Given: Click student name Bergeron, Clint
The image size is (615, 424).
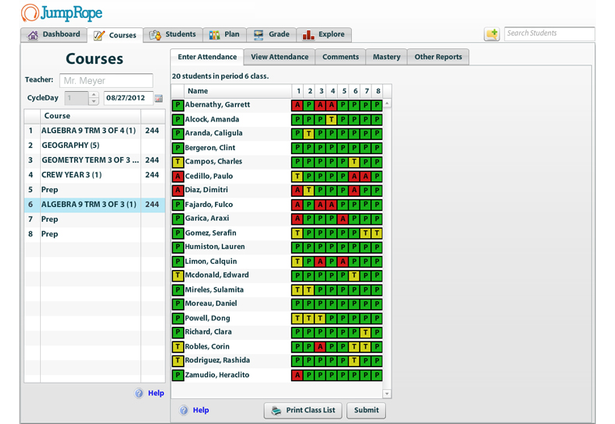Looking at the screenshot, I should [x=210, y=148].
